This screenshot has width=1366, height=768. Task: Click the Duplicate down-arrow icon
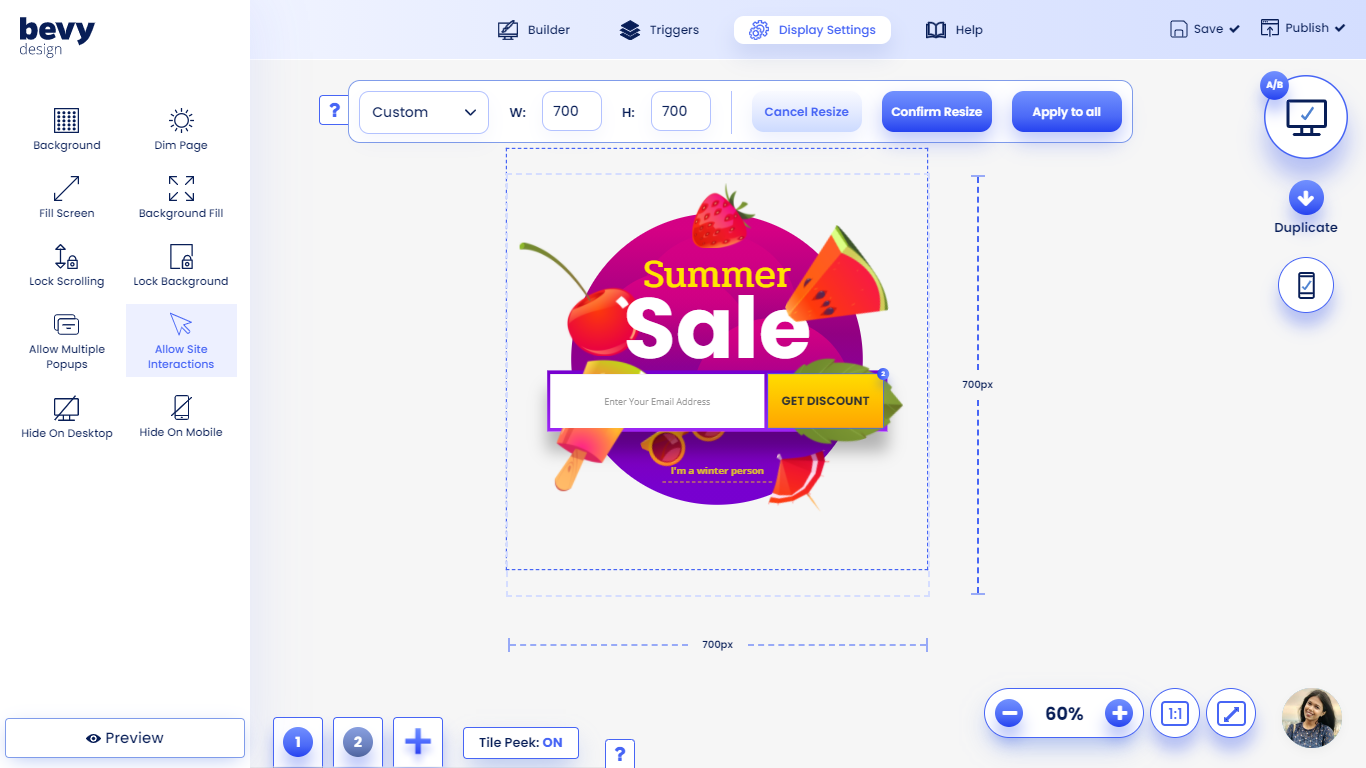tap(1306, 198)
